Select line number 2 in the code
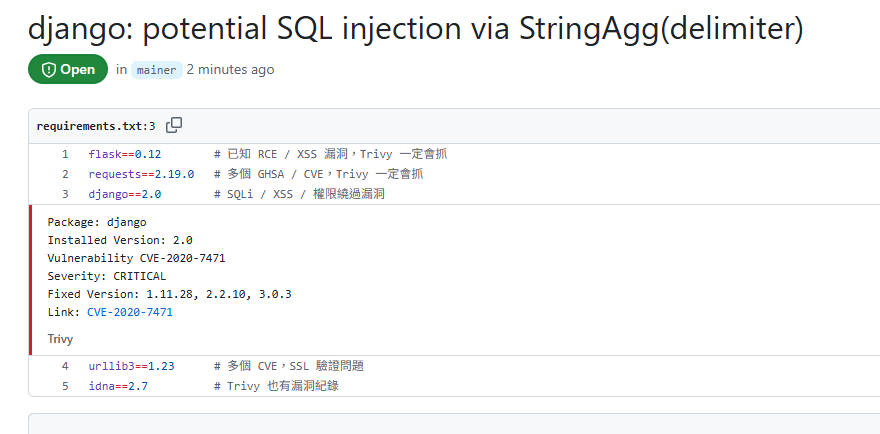 click(65, 174)
